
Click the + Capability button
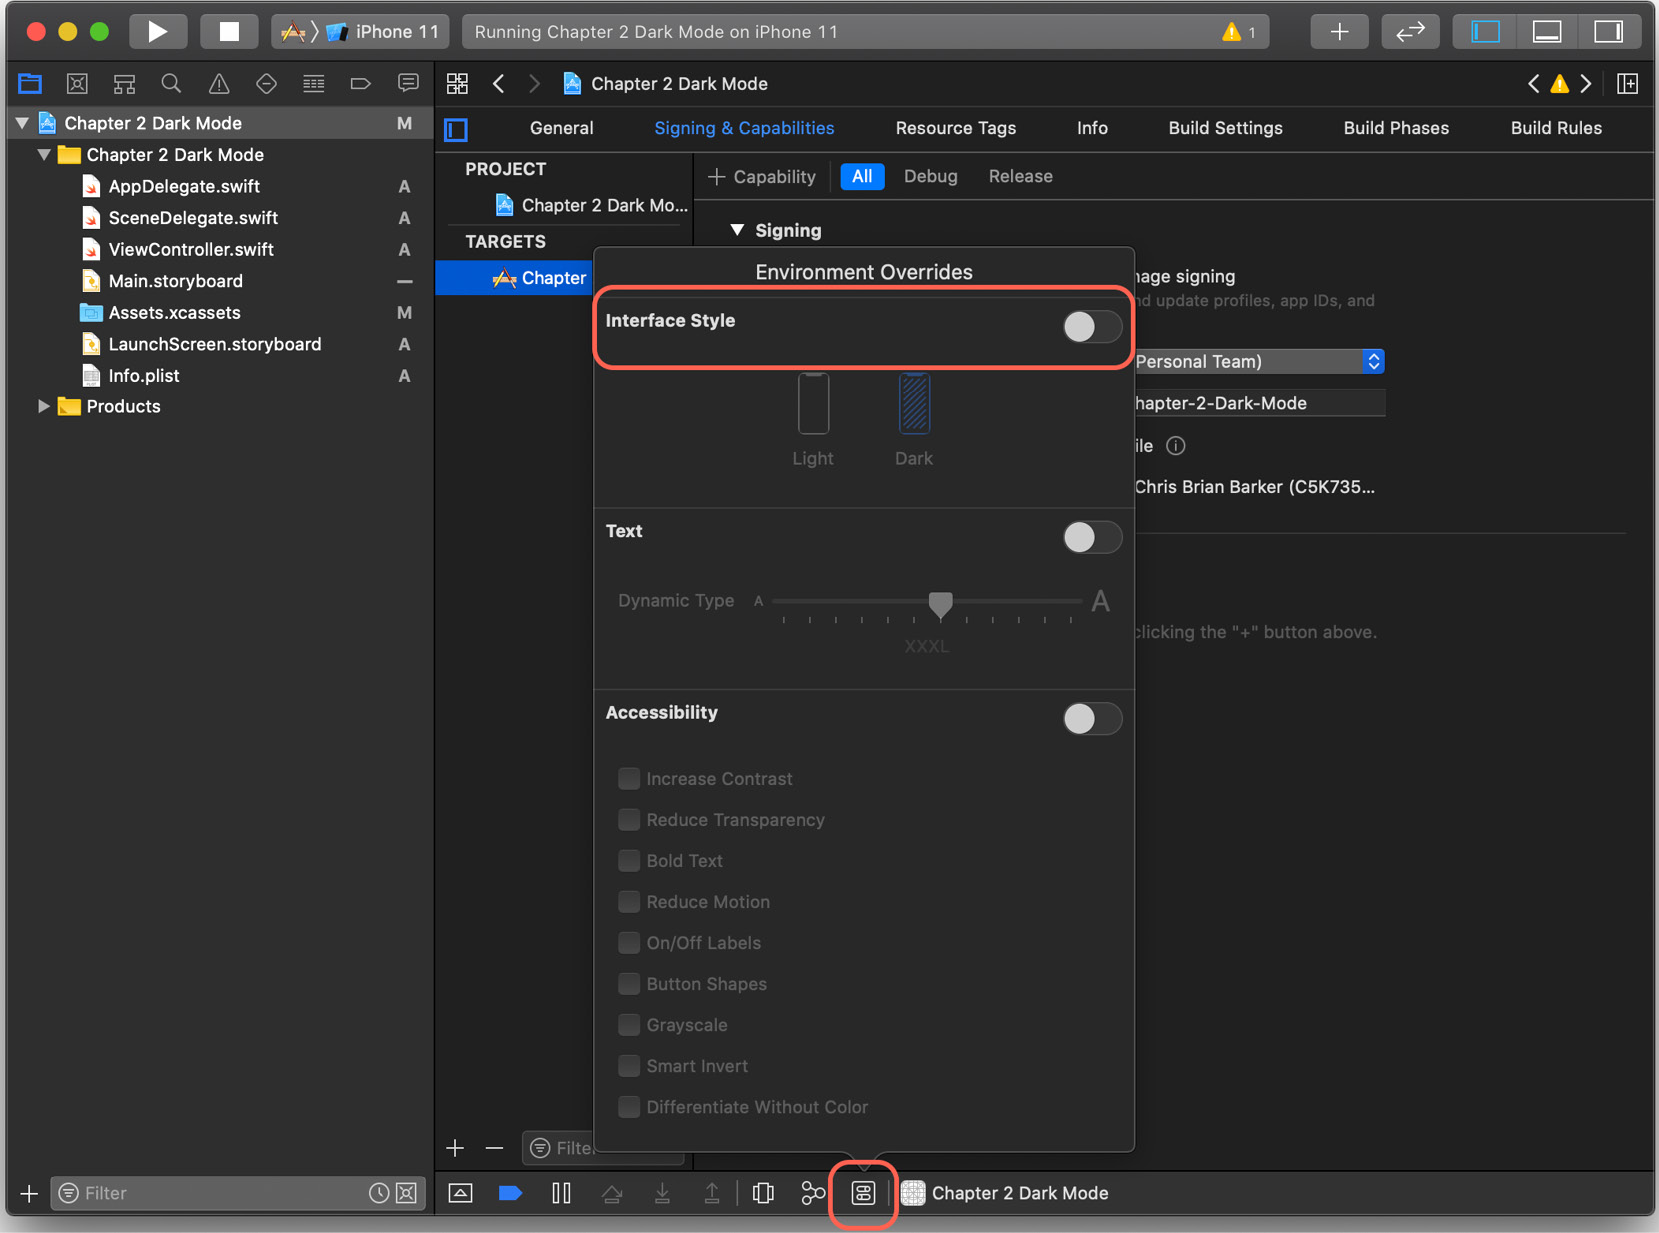click(762, 177)
